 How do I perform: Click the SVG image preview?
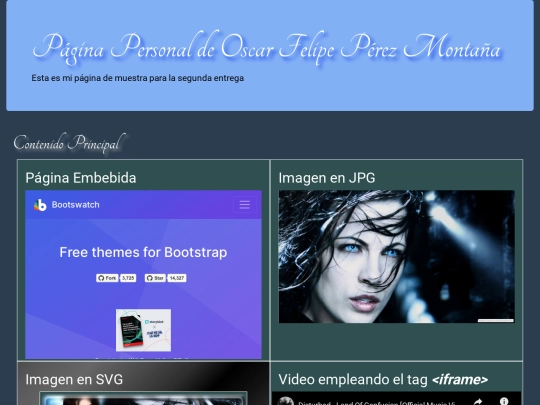click(143, 398)
